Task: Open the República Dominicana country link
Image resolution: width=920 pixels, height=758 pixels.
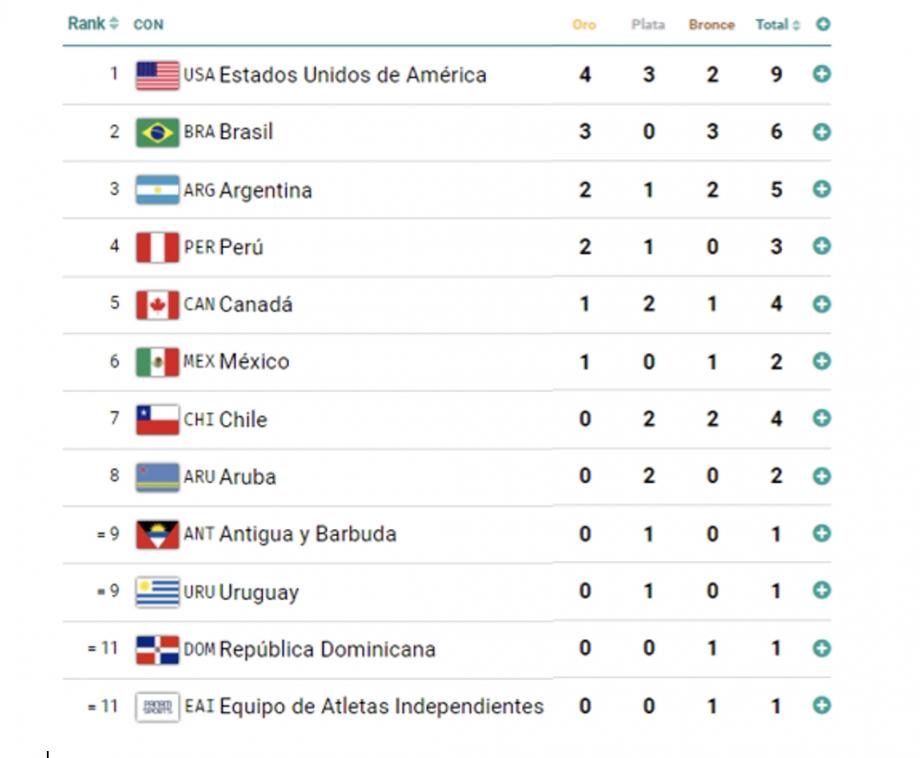Action: [327, 649]
